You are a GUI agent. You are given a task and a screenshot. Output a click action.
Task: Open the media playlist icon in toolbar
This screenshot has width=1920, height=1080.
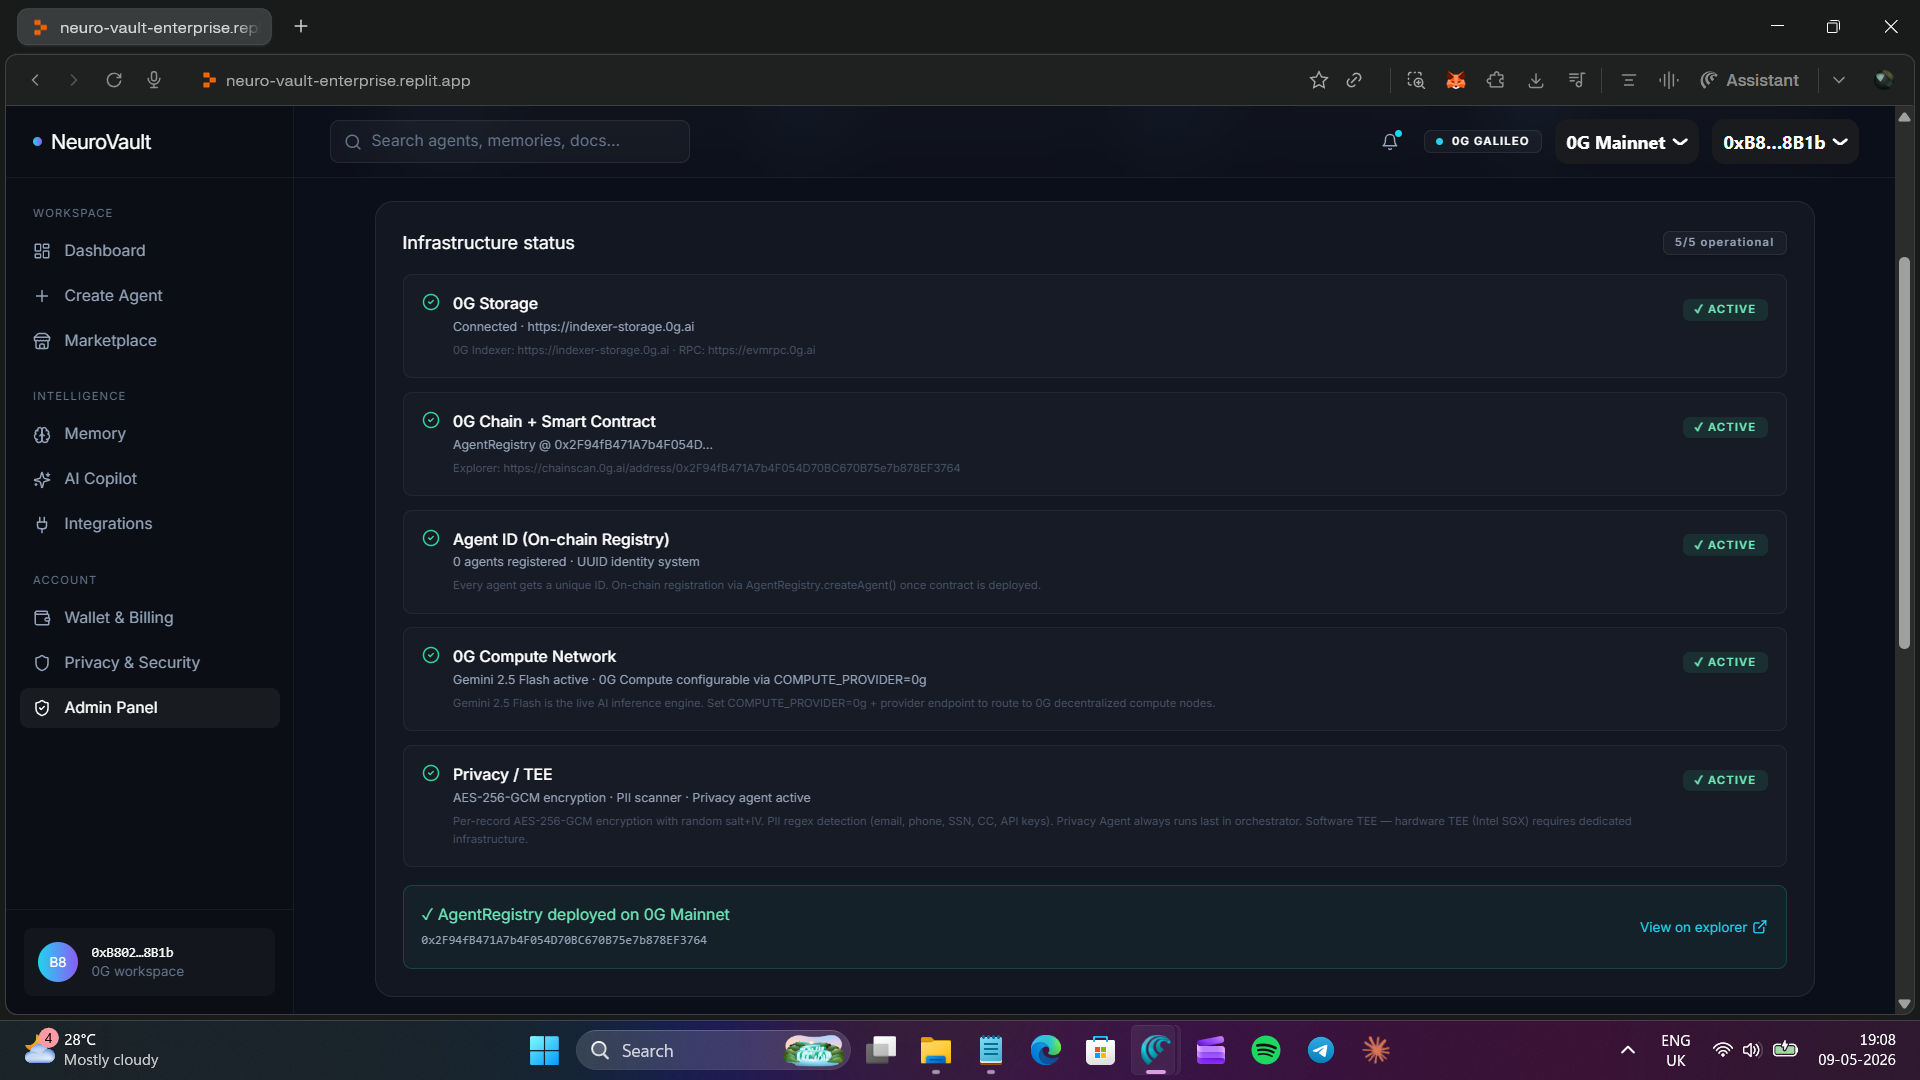coord(1577,80)
